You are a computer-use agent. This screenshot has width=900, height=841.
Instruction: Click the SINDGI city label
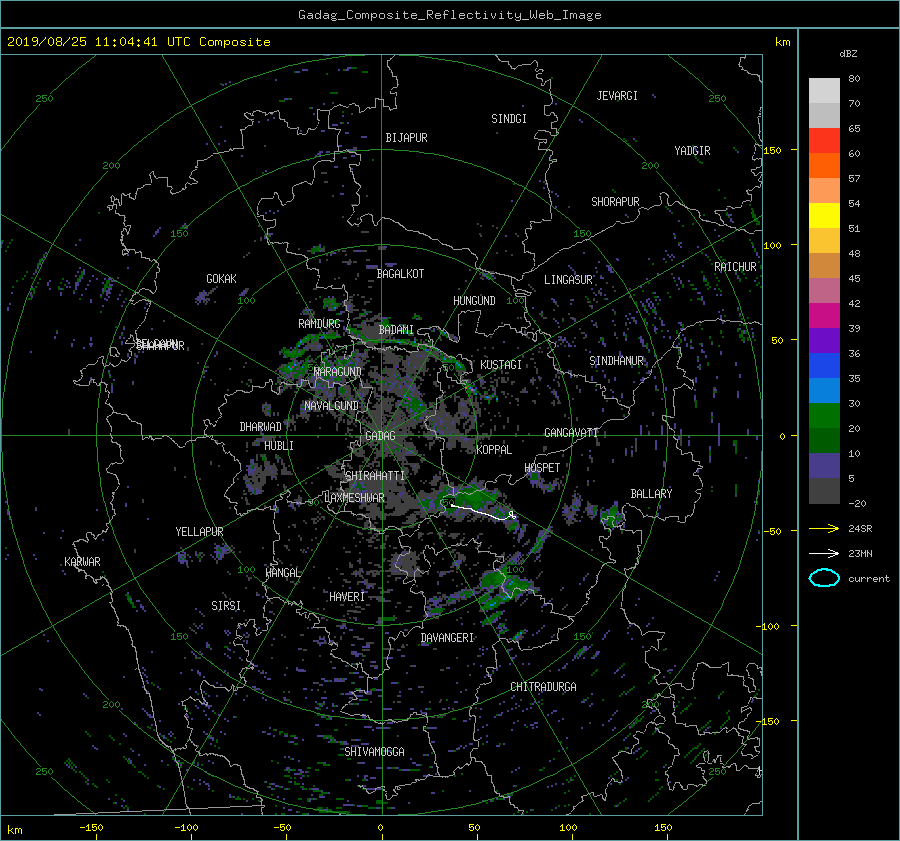pos(509,119)
